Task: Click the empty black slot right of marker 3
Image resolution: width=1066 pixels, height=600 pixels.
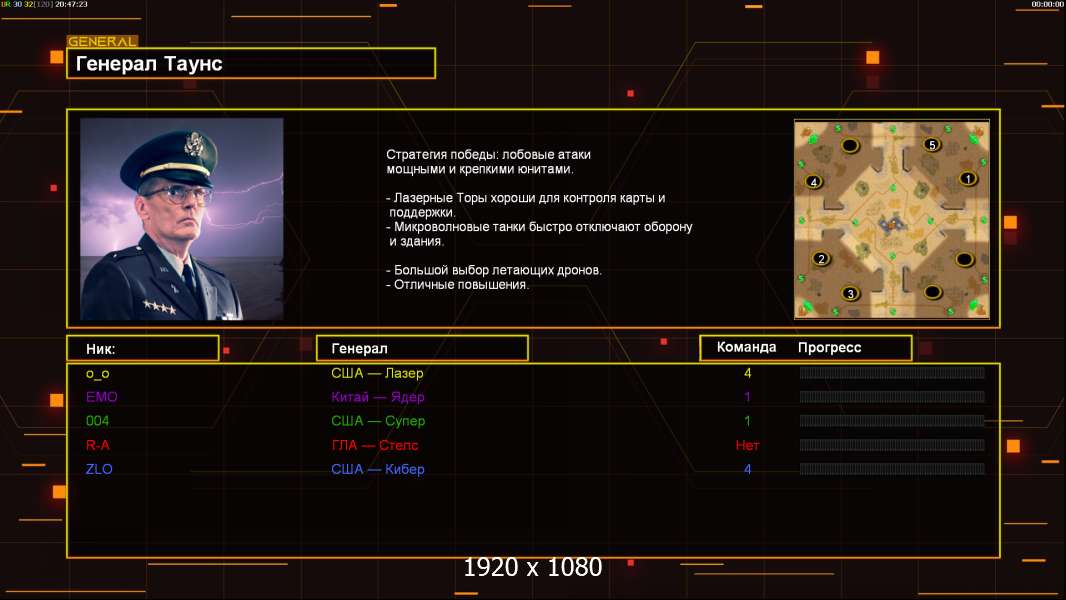Action: (932, 292)
